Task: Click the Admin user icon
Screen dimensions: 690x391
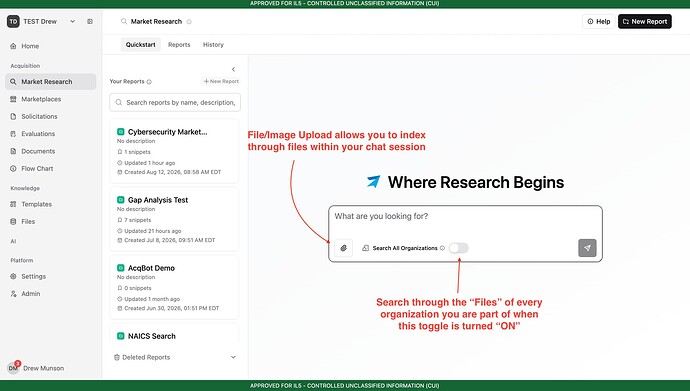Action: tap(13, 293)
